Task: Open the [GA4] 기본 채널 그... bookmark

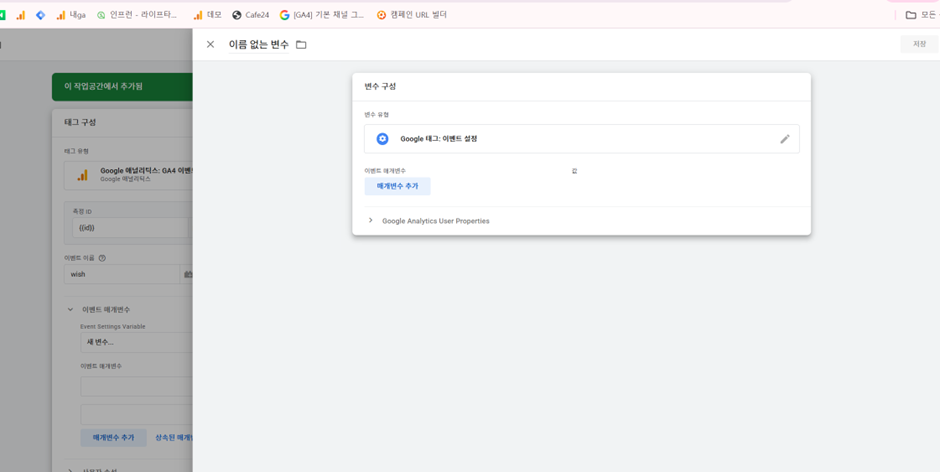Action: click(x=322, y=15)
